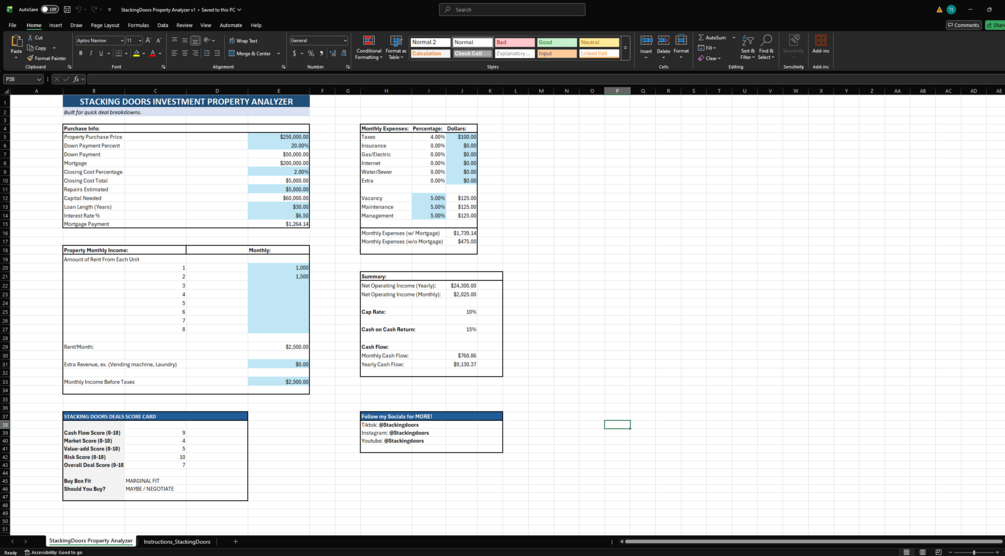Click the AutoSum sigma icon
The height and width of the screenshot is (556, 1005).
coord(701,38)
